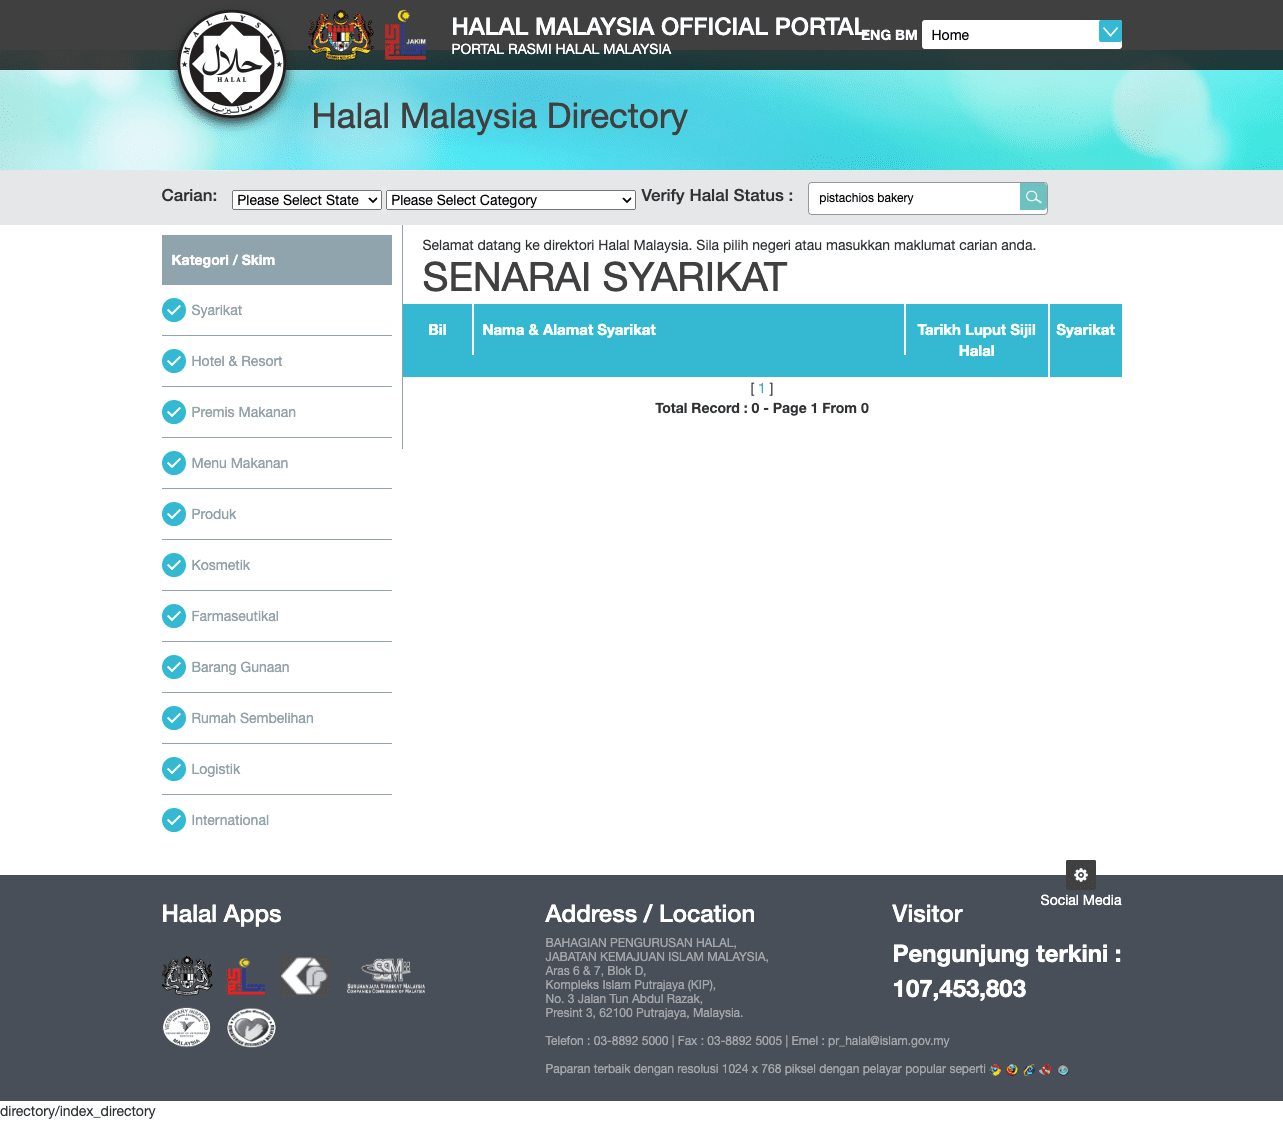Click the Internet Explorer icon in footer
The width and height of the screenshot is (1283, 1121).
pyautogui.click(x=1028, y=1070)
